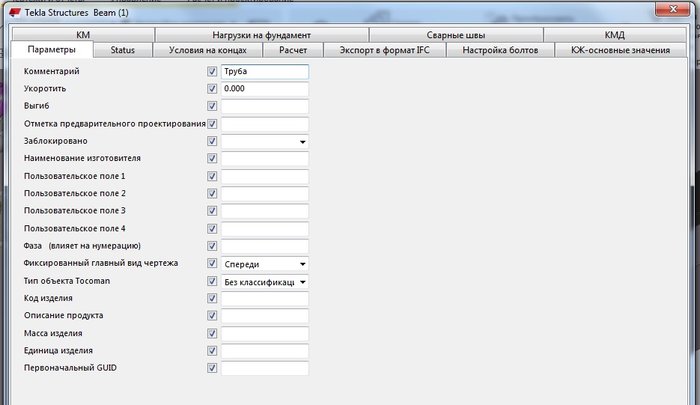
Task: Switch to the Status tab
Action: coord(123,50)
